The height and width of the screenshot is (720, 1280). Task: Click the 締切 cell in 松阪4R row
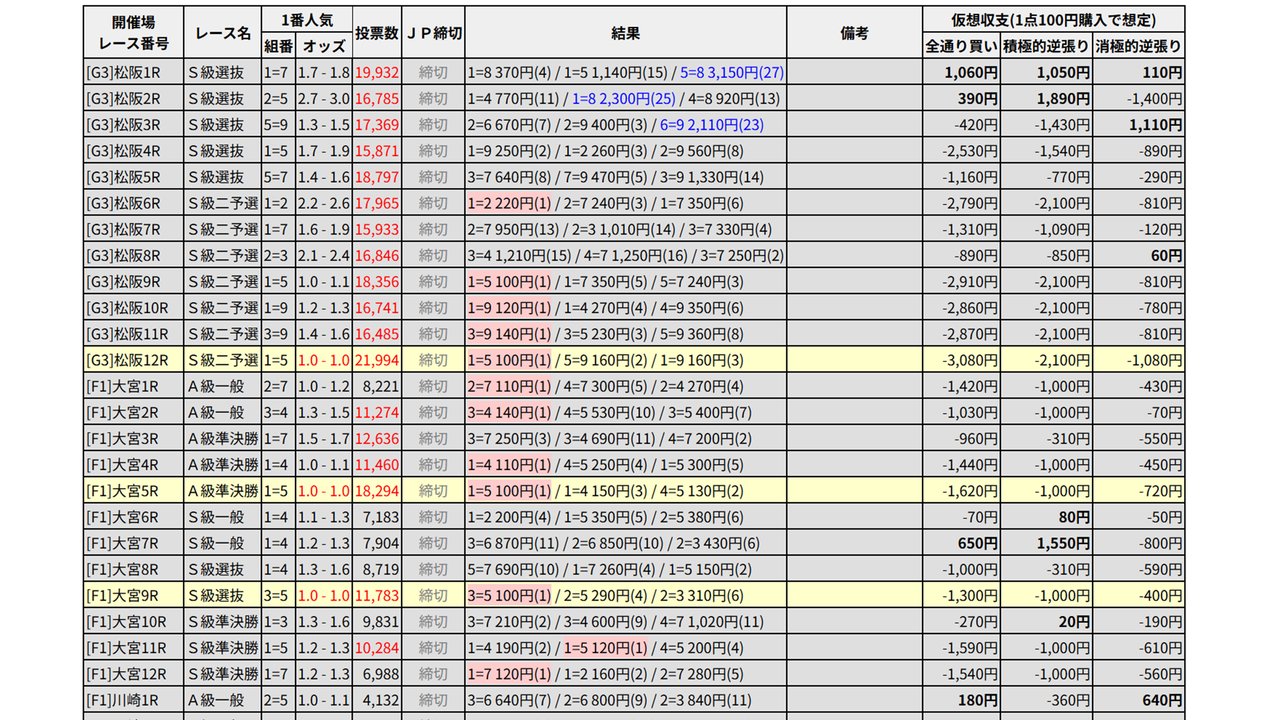tap(434, 150)
